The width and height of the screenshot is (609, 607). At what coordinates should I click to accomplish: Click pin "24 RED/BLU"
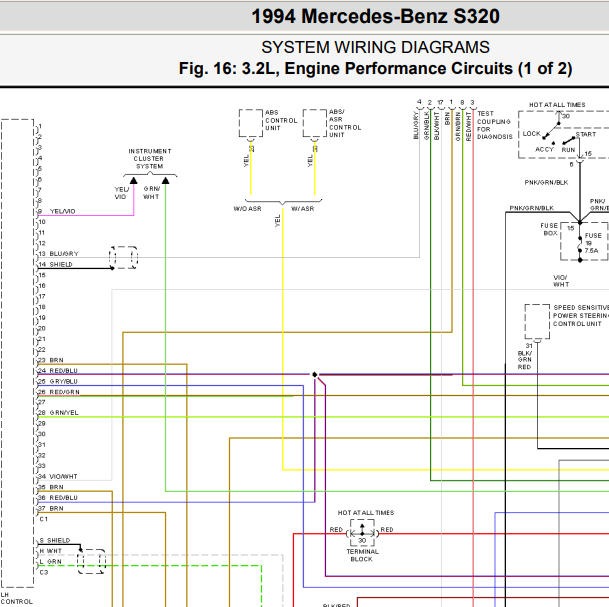coord(57,371)
